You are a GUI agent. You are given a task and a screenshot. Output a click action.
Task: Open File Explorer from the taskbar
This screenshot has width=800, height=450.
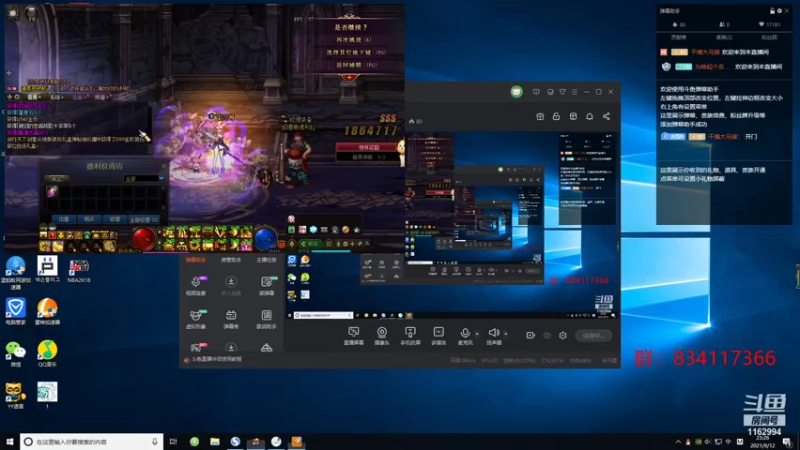coord(215,441)
